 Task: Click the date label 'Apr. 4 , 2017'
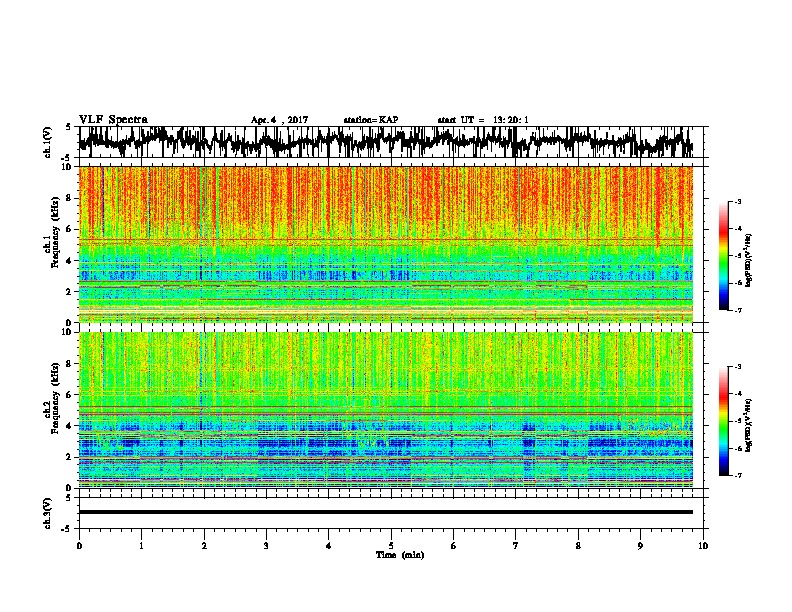279,120
